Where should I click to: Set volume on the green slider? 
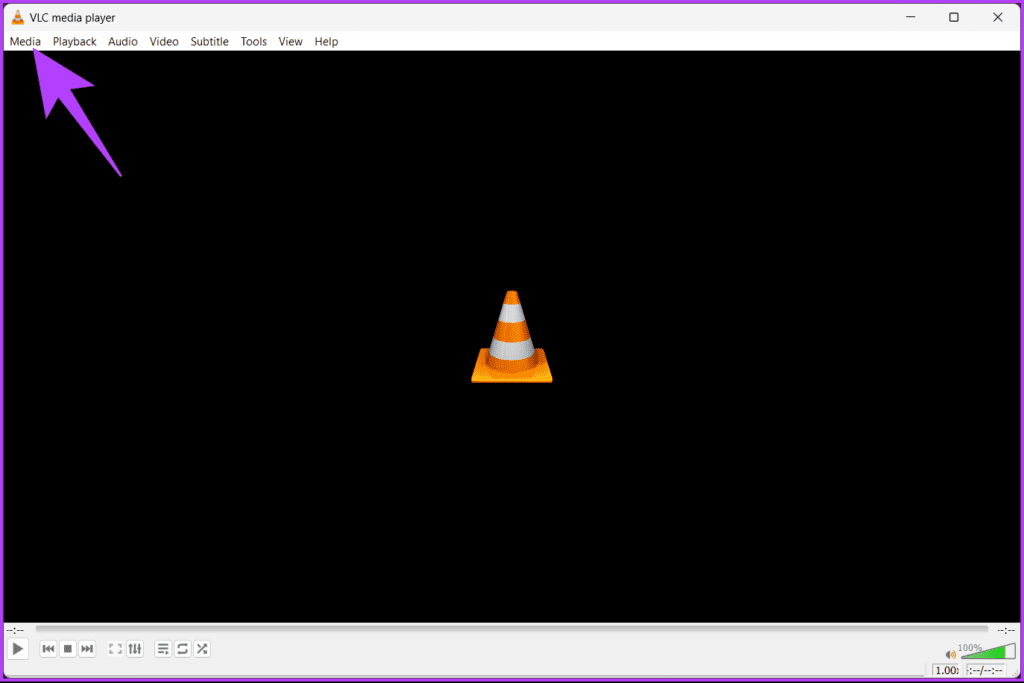(987, 652)
